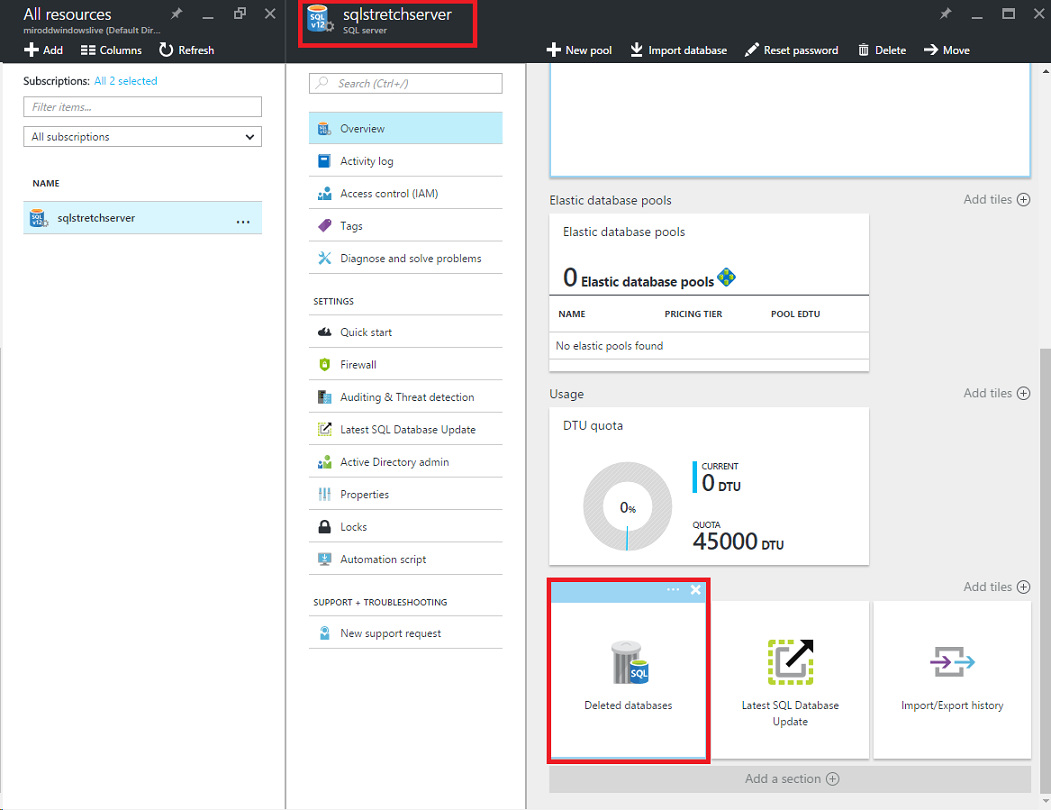Screen dimensions: 1051x810
Task: Click Reset password pencil icon
Action: click(752, 50)
